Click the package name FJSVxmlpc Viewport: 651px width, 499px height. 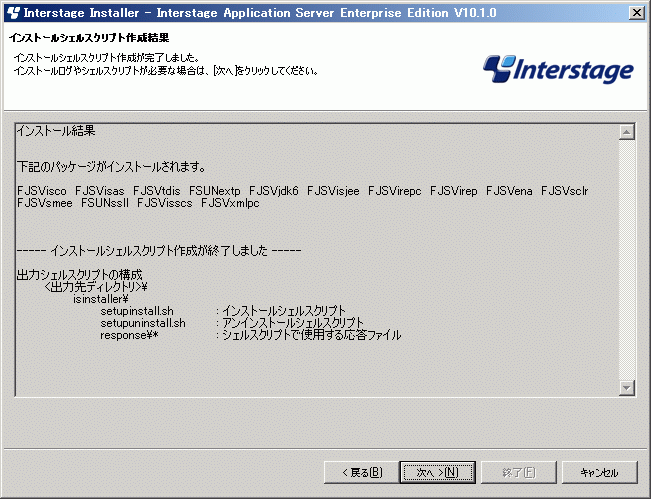click(230, 203)
